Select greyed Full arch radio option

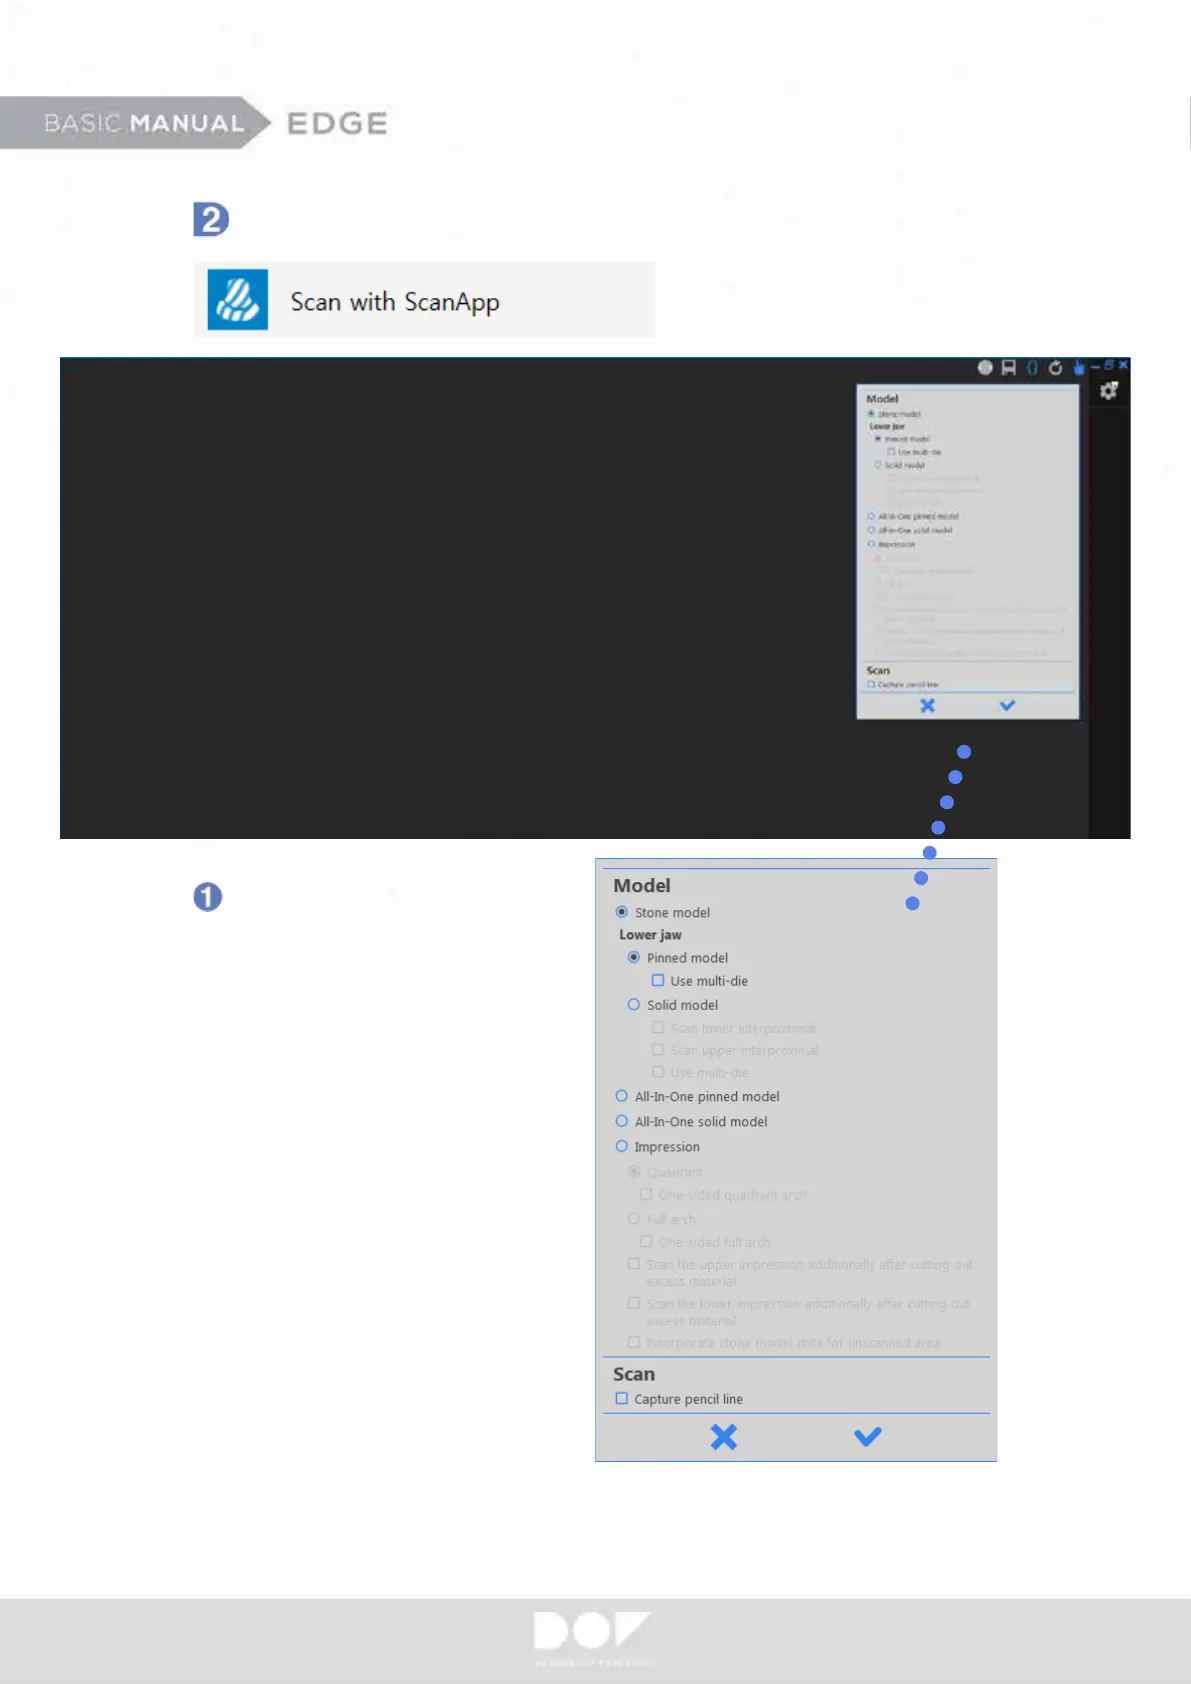[x=634, y=1218]
